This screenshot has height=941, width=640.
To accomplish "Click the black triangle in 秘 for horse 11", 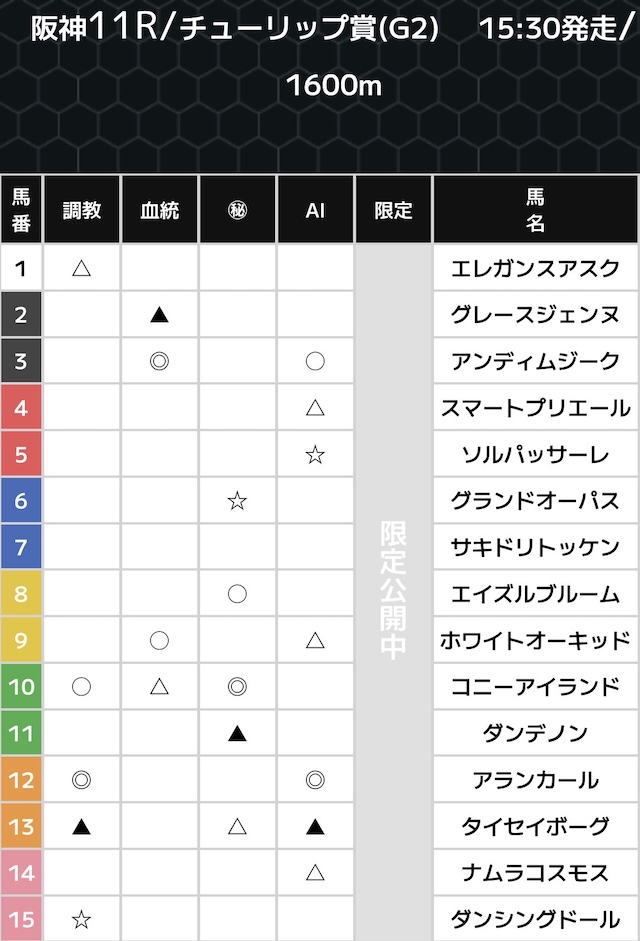I will click(x=237, y=733).
